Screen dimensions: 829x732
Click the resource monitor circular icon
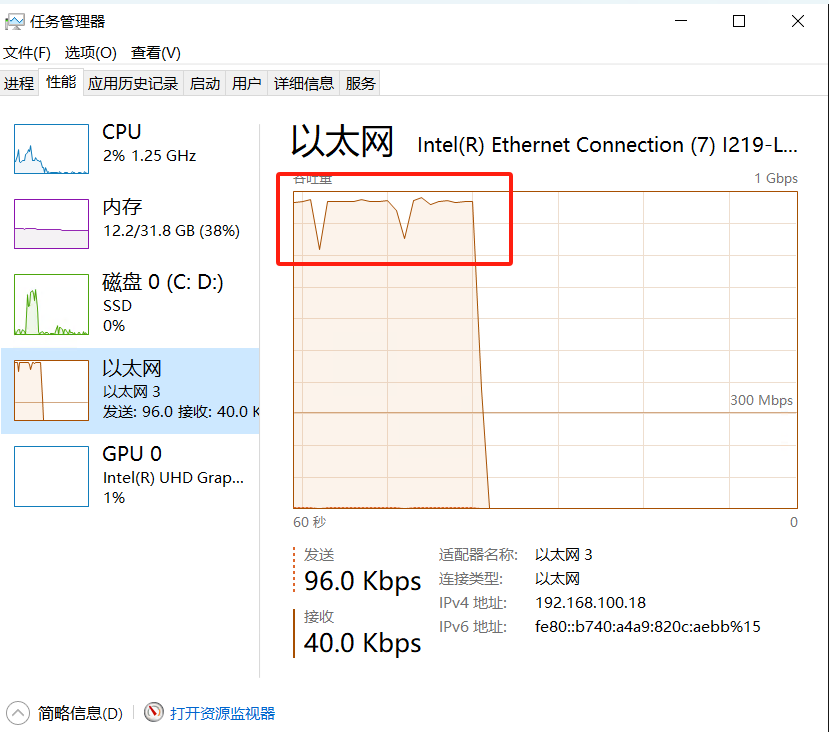coord(154,712)
